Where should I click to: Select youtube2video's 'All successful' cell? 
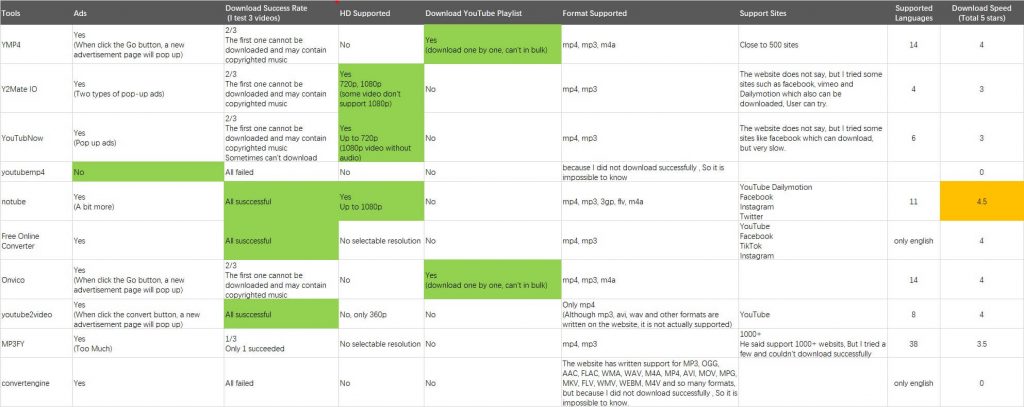click(x=281, y=314)
